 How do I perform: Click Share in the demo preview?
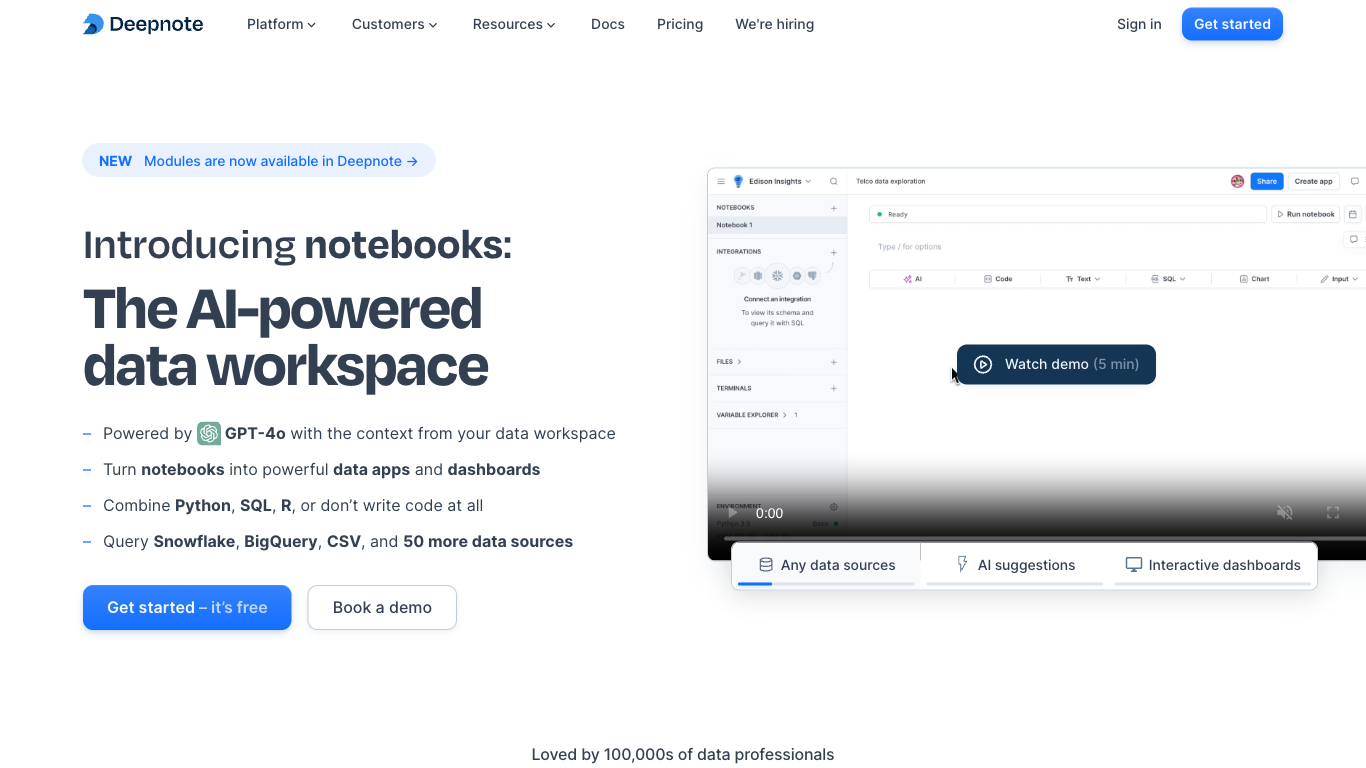point(1267,181)
